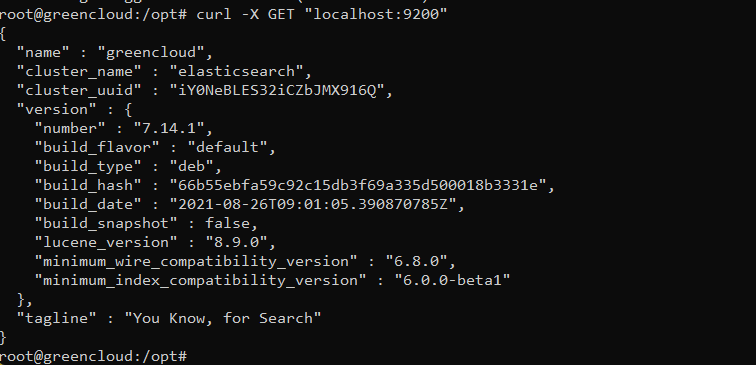Screen dimensions: 756x365
Task: Click the minimum_wire_compatibility_version value "6.8.0"
Action: tap(416, 261)
